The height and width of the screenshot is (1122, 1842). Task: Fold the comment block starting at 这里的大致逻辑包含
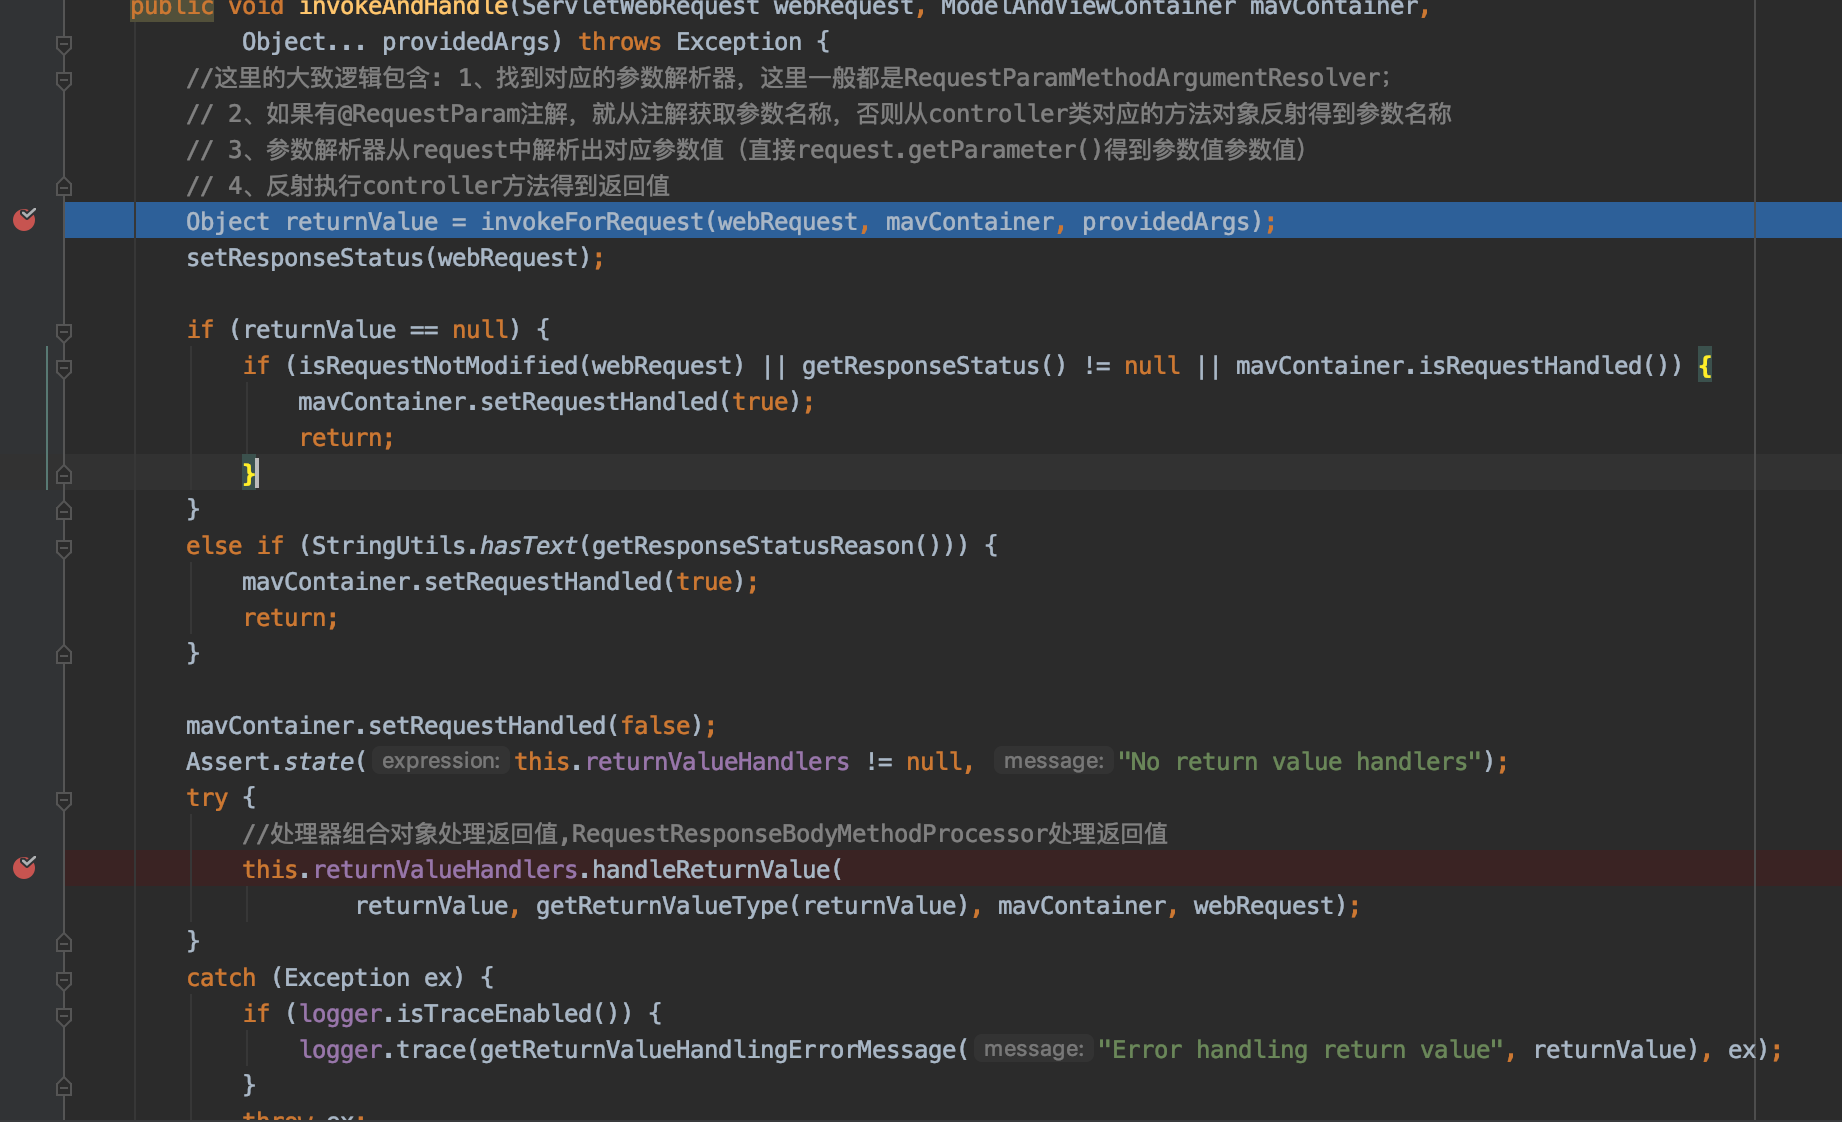click(x=64, y=80)
